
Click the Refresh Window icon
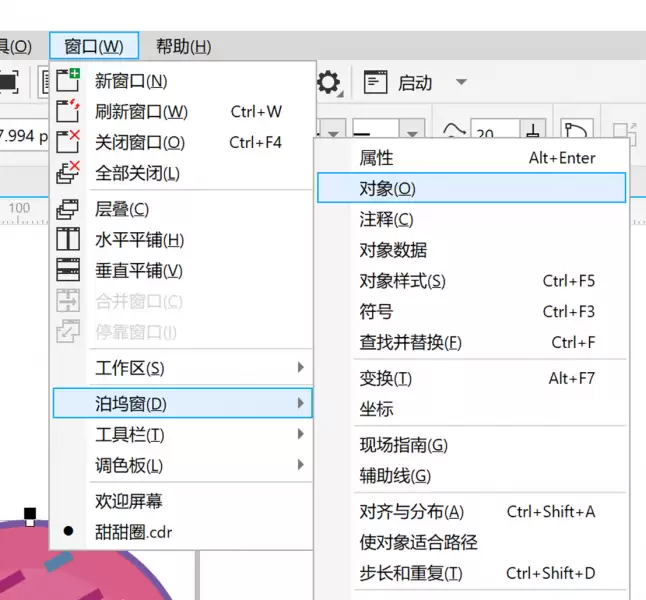coord(68,110)
